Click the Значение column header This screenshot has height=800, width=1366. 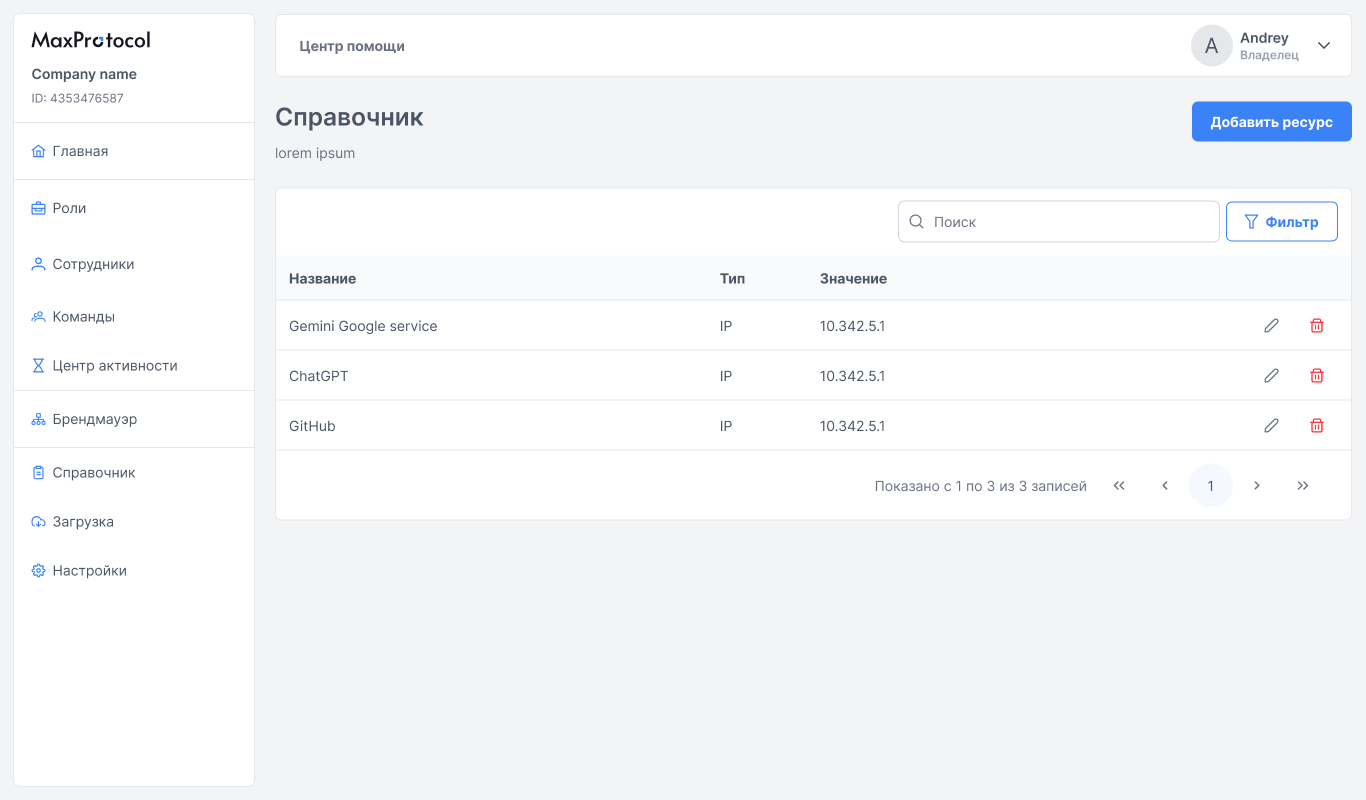tap(853, 278)
